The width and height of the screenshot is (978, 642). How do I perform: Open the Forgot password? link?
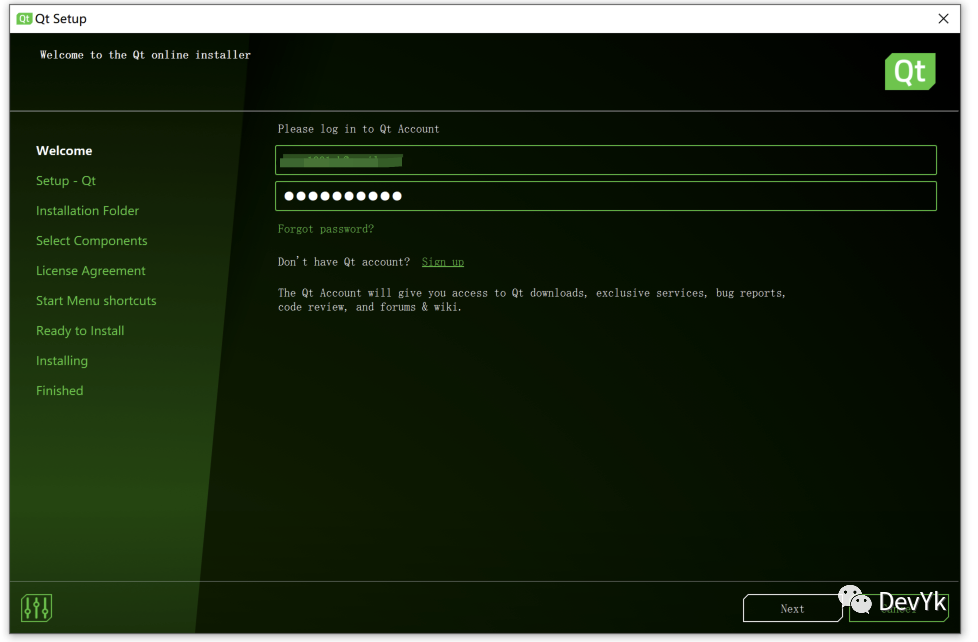coord(326,229)
